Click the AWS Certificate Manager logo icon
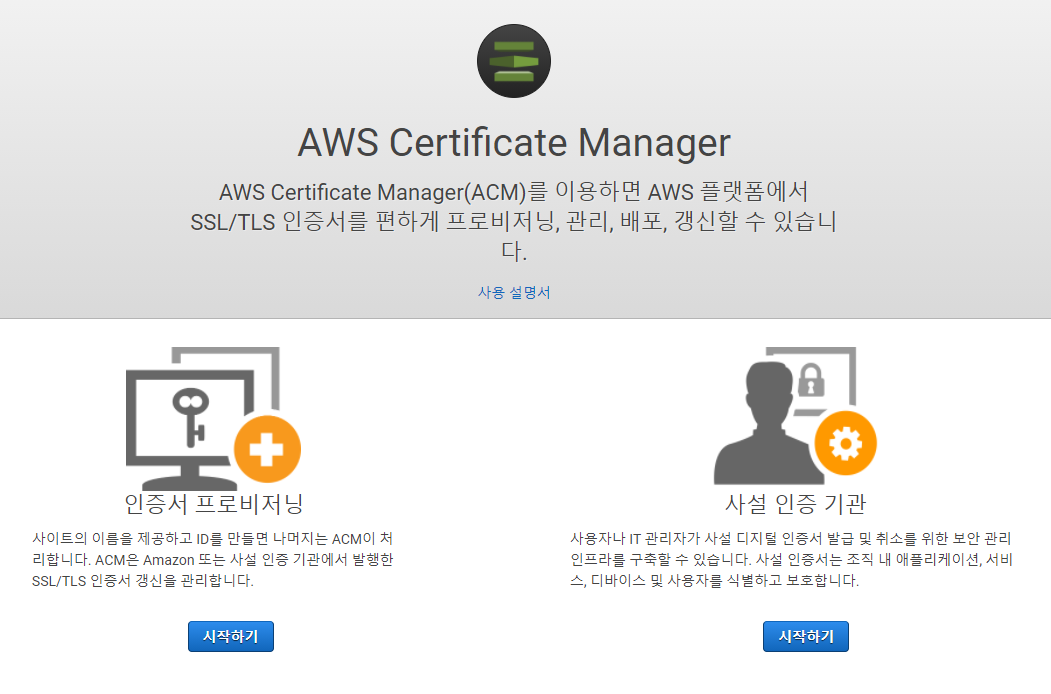This screenshot has width=1051, height=694. 514,61
